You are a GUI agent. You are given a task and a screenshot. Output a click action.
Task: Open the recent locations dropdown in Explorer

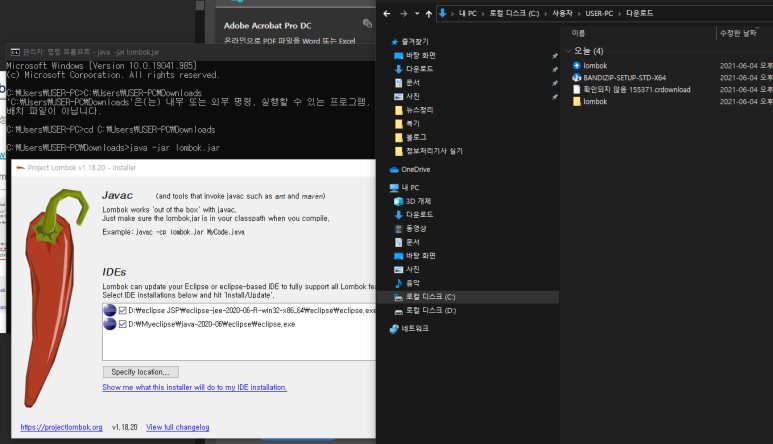point(417,14)
